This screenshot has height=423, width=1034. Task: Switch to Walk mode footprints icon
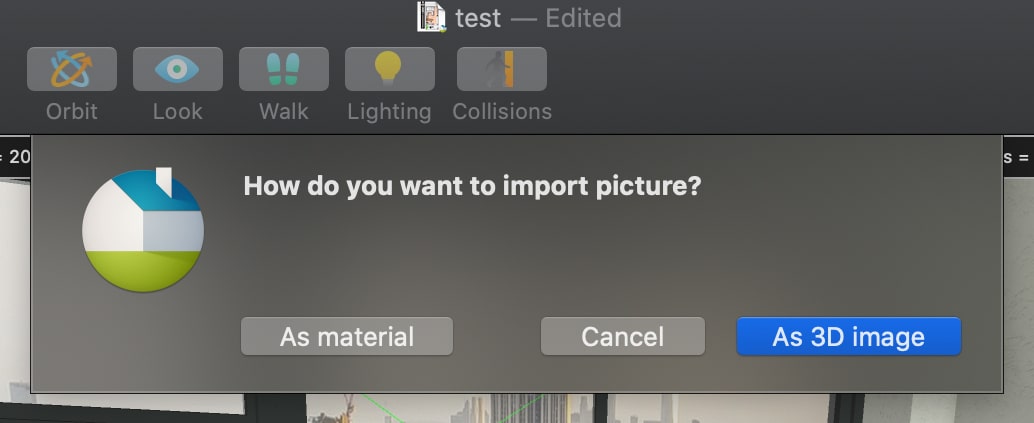tap(284, 69)
